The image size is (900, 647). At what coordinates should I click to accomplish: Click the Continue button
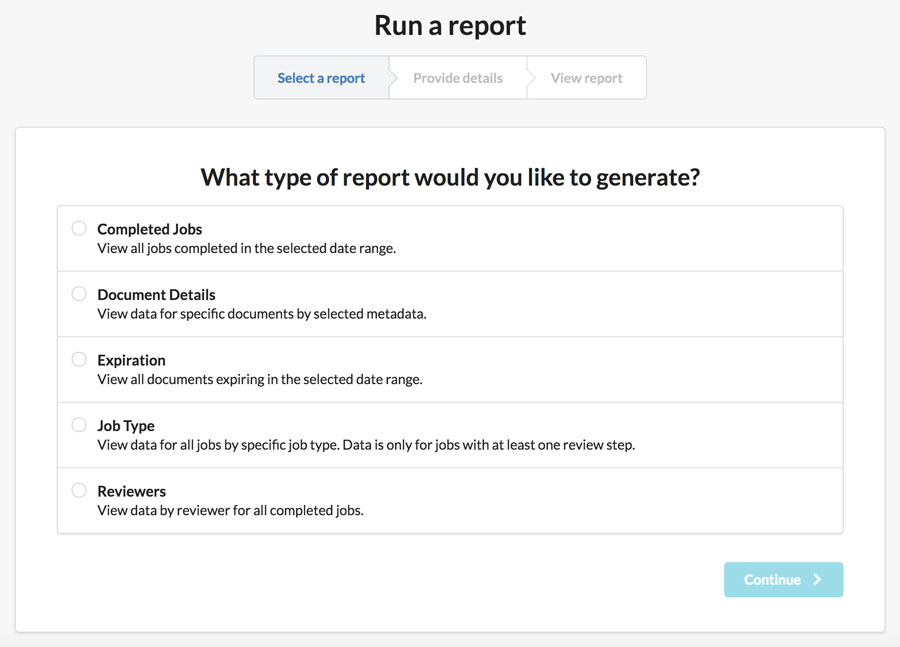point(783,580)
